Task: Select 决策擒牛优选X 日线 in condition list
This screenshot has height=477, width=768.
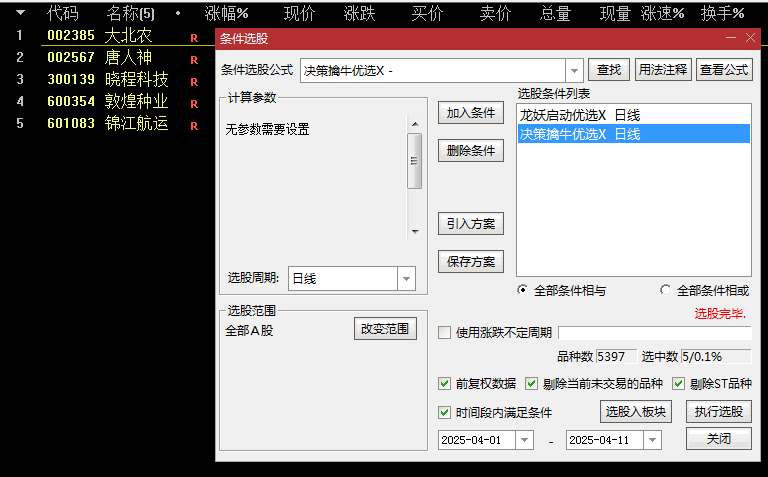Action: [633, 134]
